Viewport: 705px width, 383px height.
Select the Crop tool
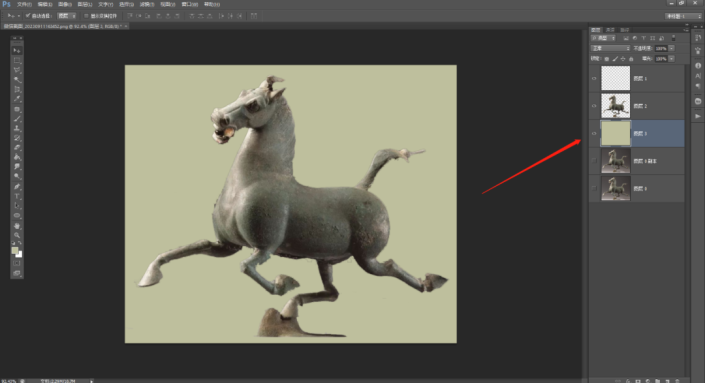(17, 89)
